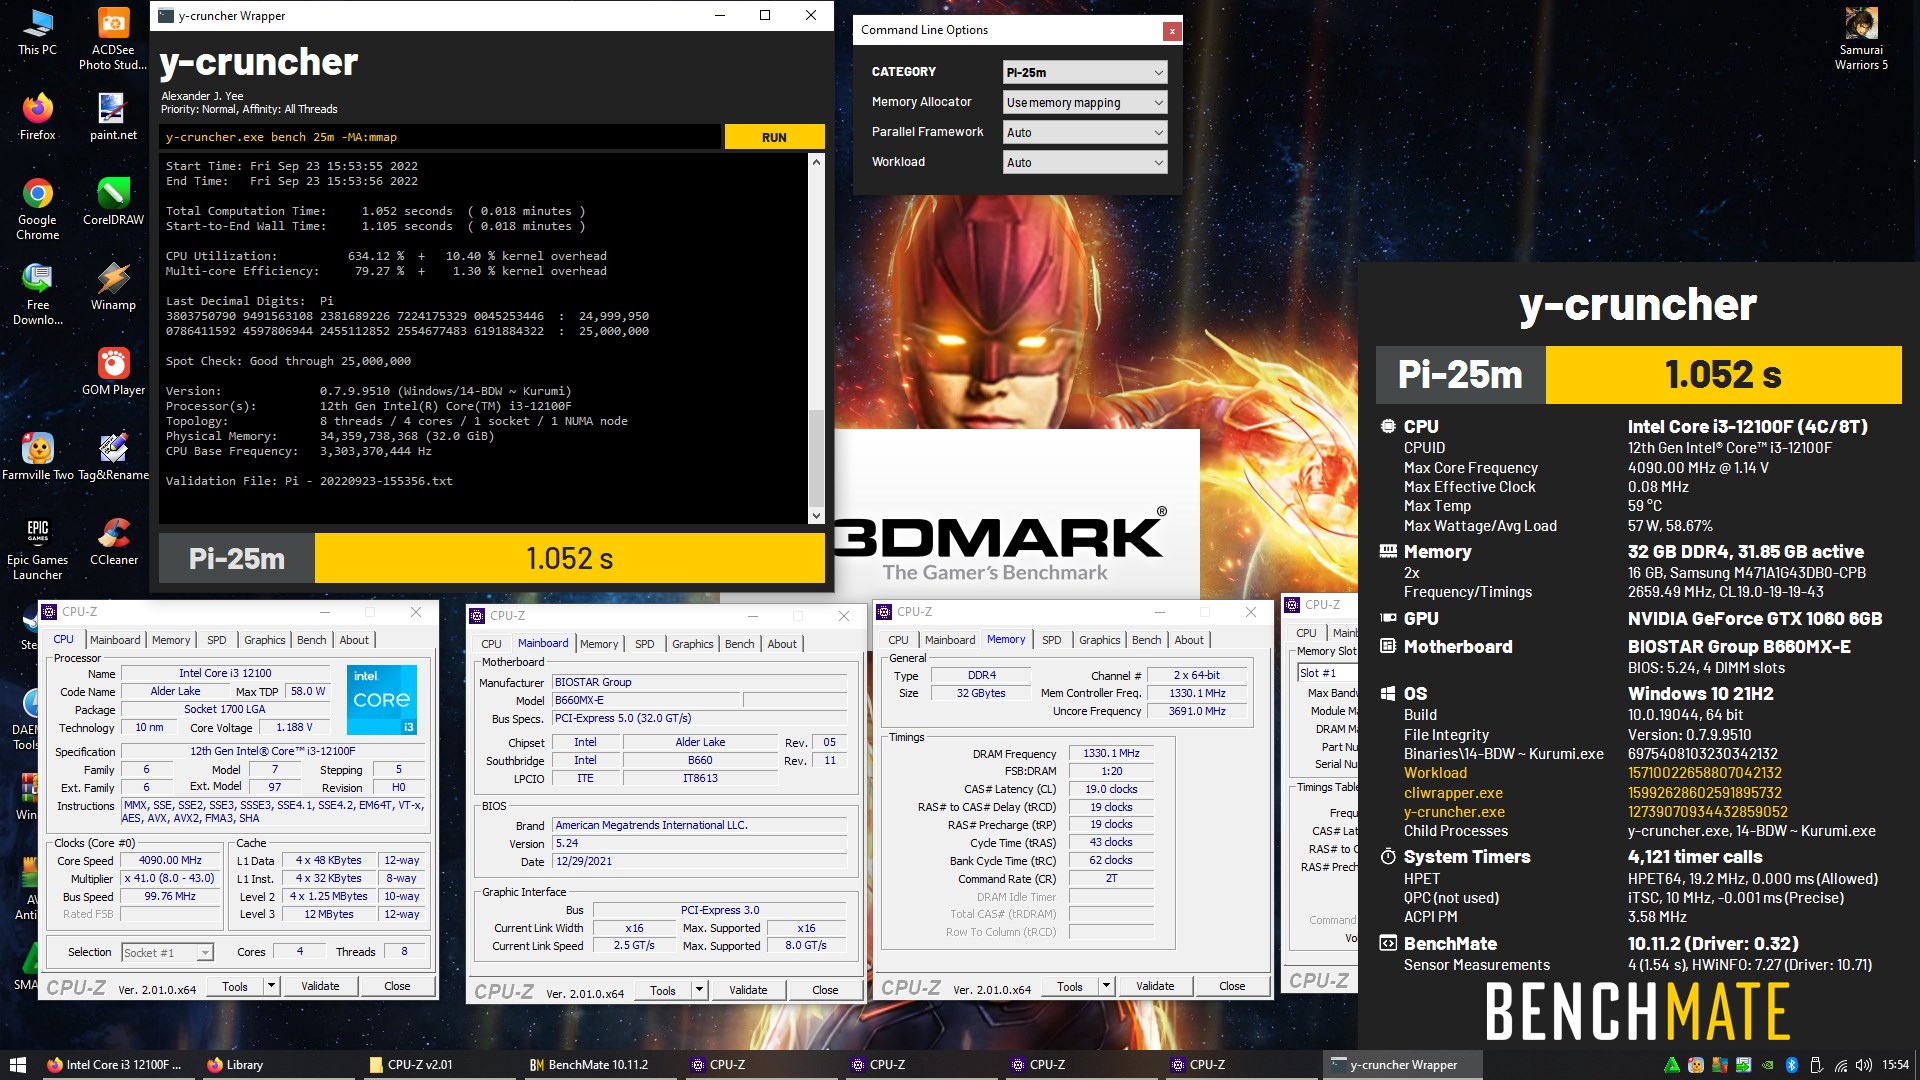The height and width of the screenshot is (1080, 1920).
Task: Click the taskbar clock showing 15:54
Action: pyautogui.click(x=1895, y=1065)
